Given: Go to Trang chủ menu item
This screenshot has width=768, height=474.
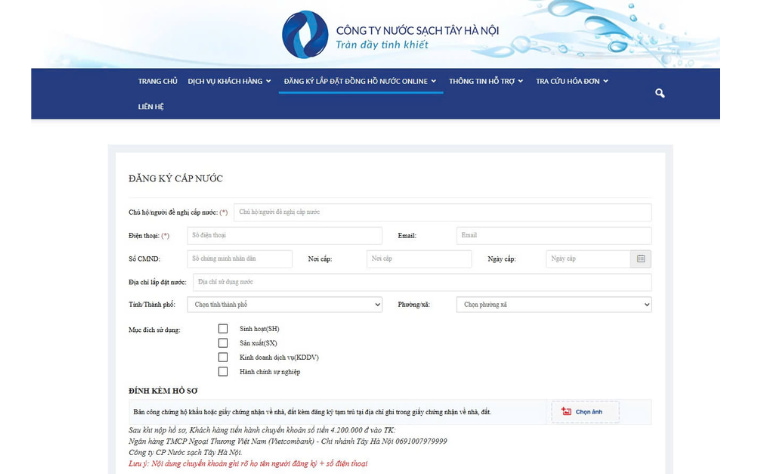Looking at the screenshot, I should pyautogui.click(x=158, y=81).
